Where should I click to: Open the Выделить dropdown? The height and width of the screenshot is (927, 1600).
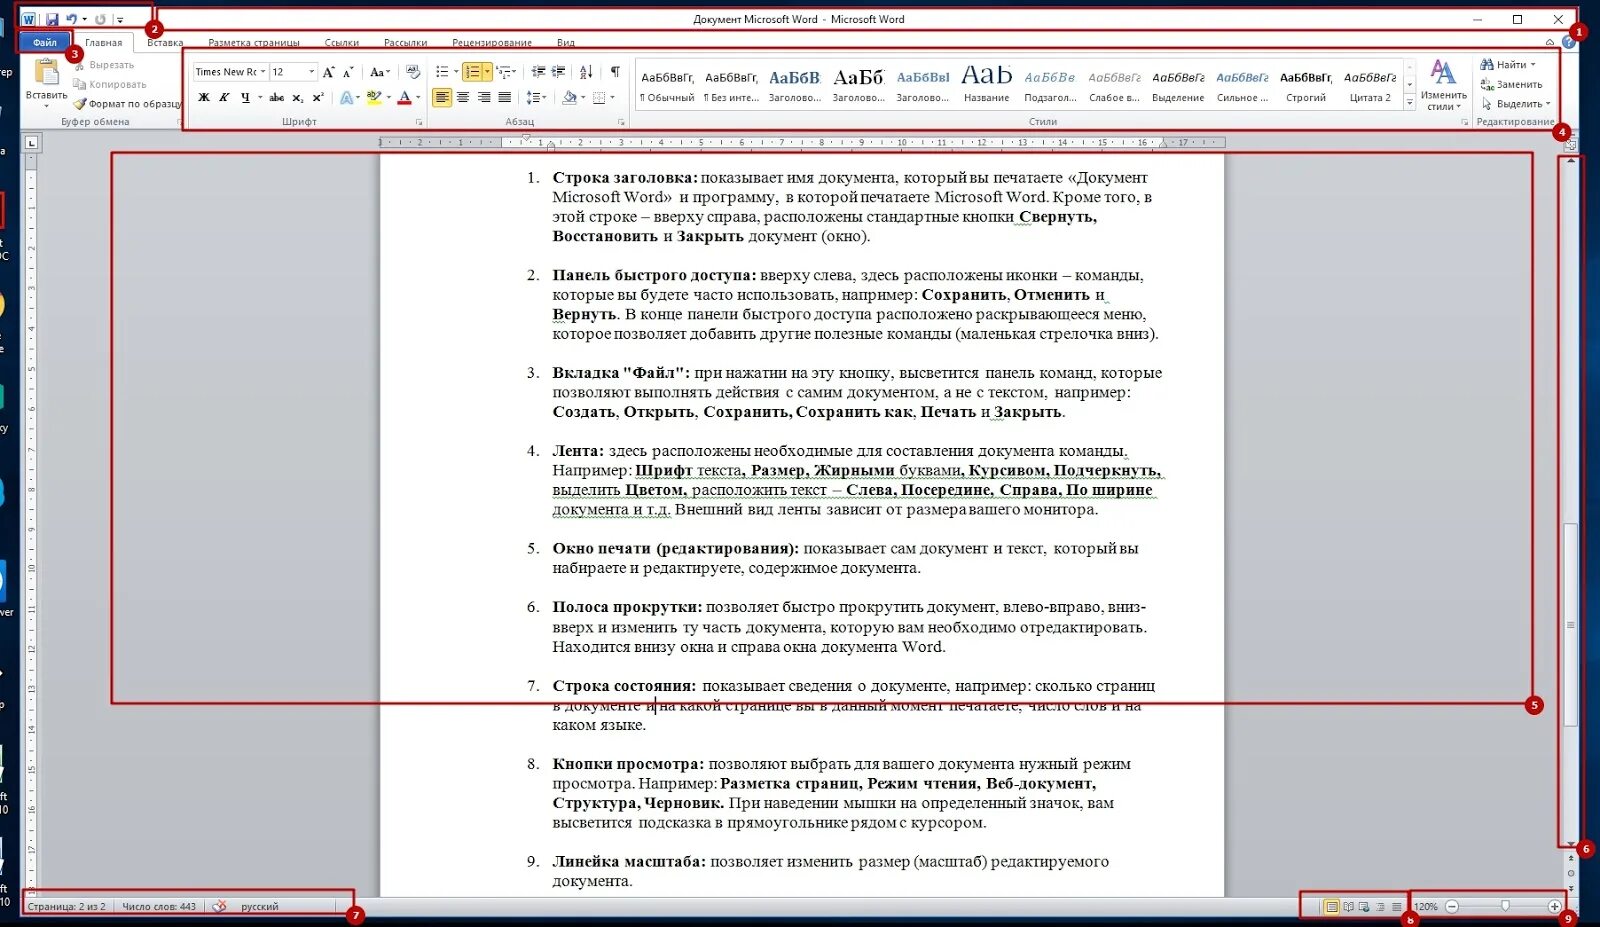point(1516,104)
